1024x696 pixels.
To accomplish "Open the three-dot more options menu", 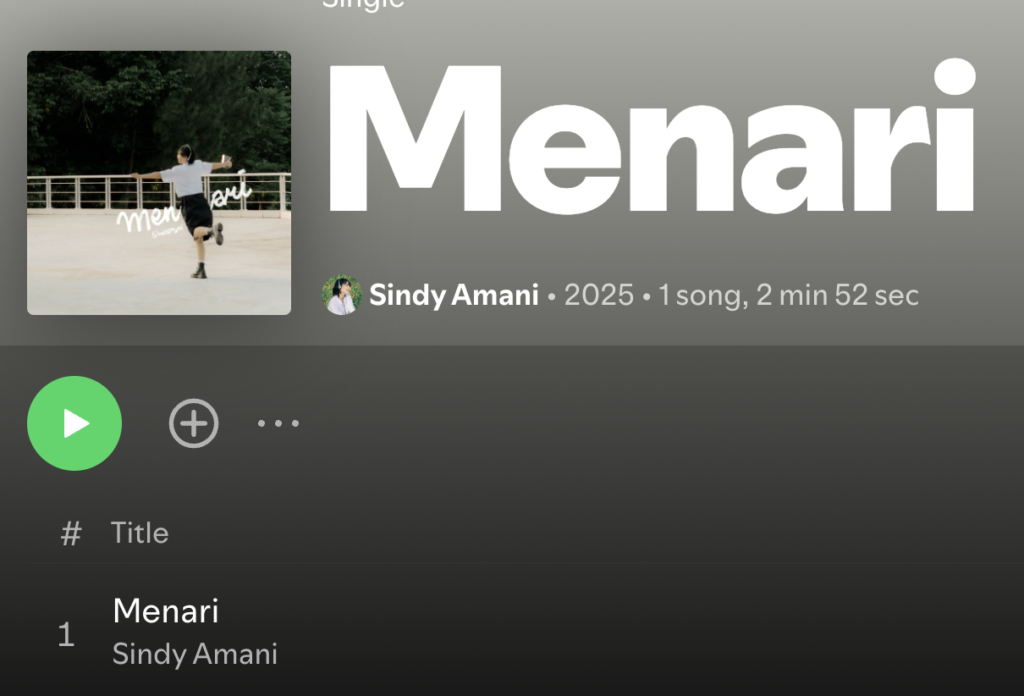I will click(278, 423).
